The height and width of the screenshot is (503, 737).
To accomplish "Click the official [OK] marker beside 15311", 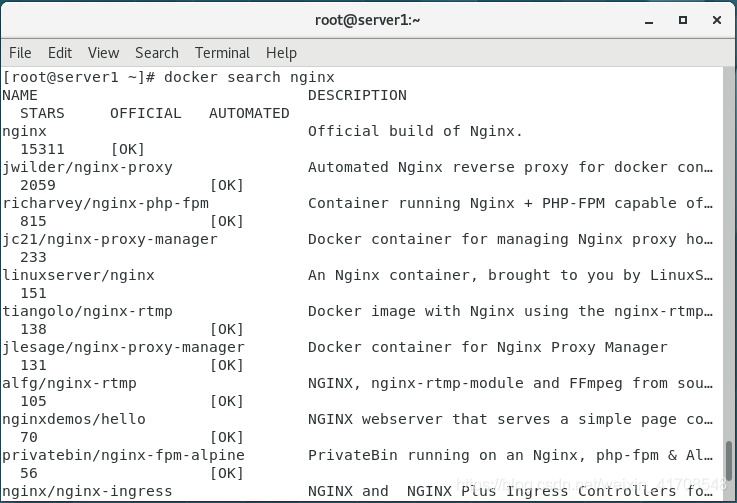I will pyautogui.click(x=128, y=149).
